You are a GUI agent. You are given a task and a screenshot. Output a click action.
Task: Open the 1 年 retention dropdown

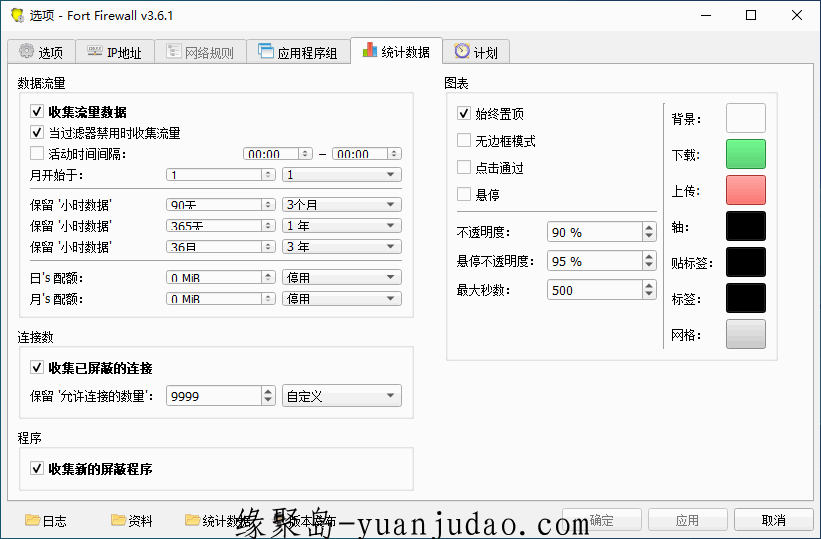(x=342, y=225)
